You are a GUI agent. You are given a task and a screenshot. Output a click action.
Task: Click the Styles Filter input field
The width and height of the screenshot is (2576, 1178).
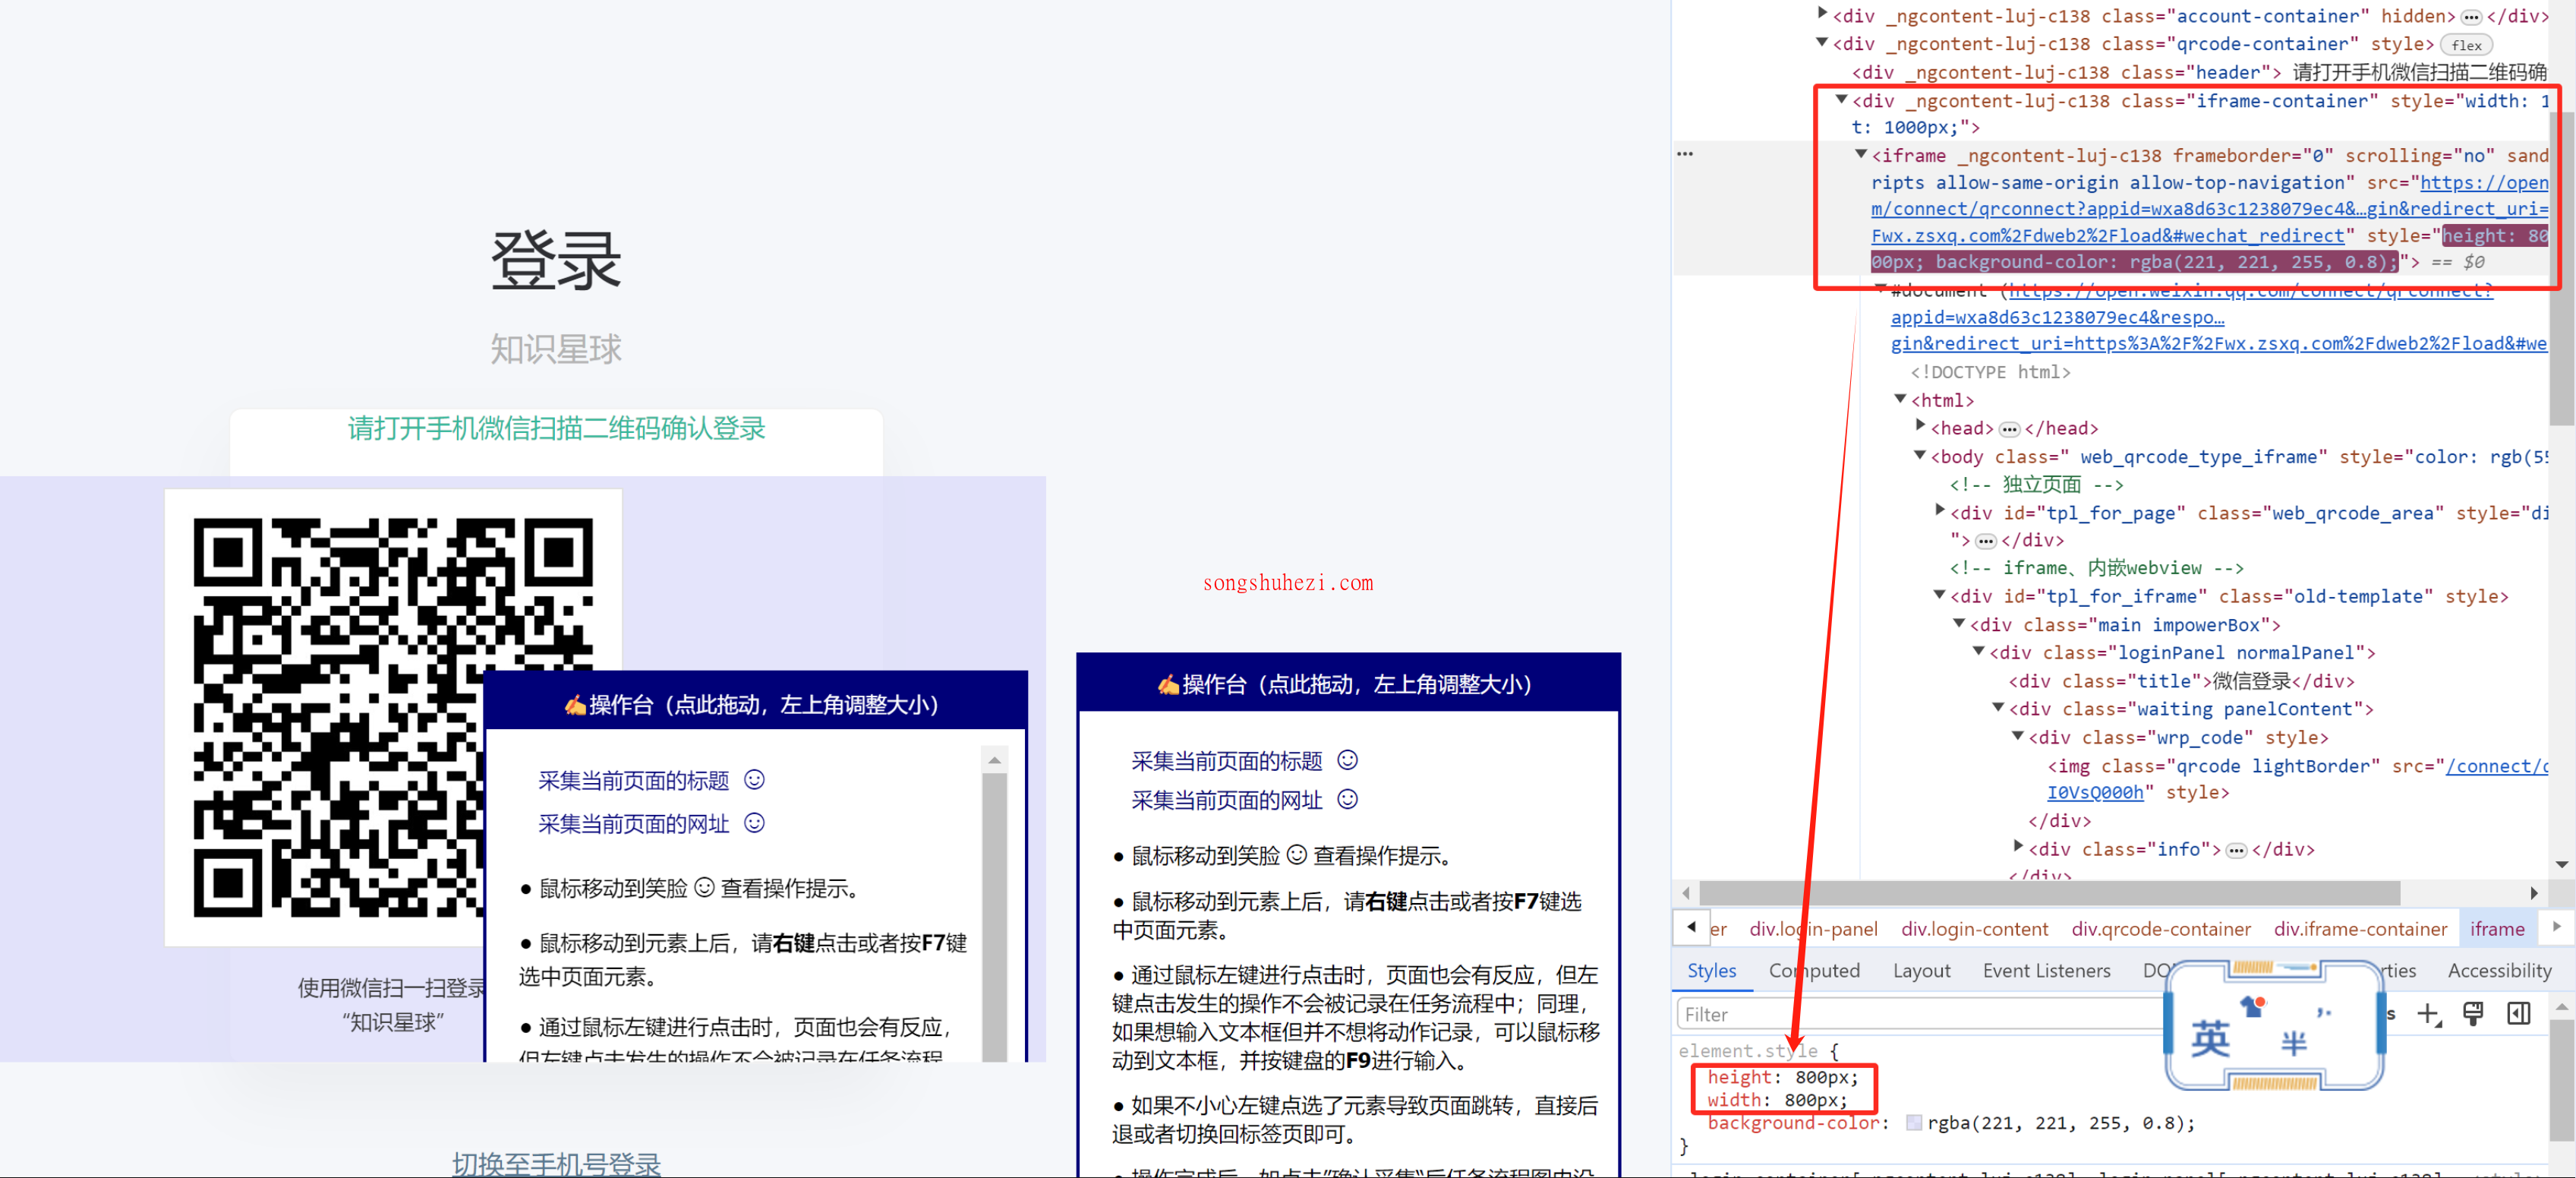[x=1920, y=1014]
